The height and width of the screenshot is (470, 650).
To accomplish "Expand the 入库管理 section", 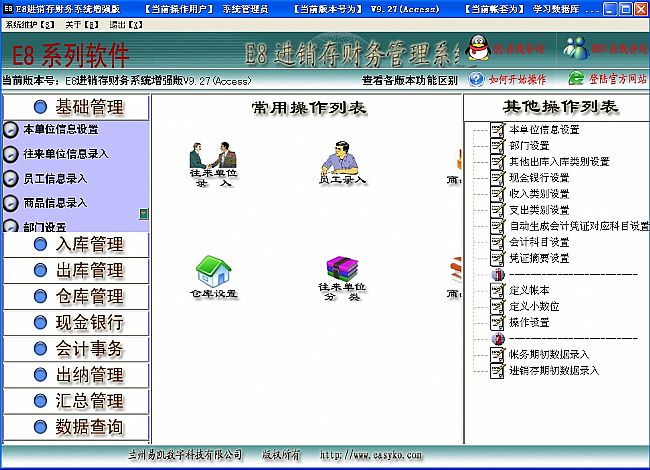I will click(x=76, y=245).
